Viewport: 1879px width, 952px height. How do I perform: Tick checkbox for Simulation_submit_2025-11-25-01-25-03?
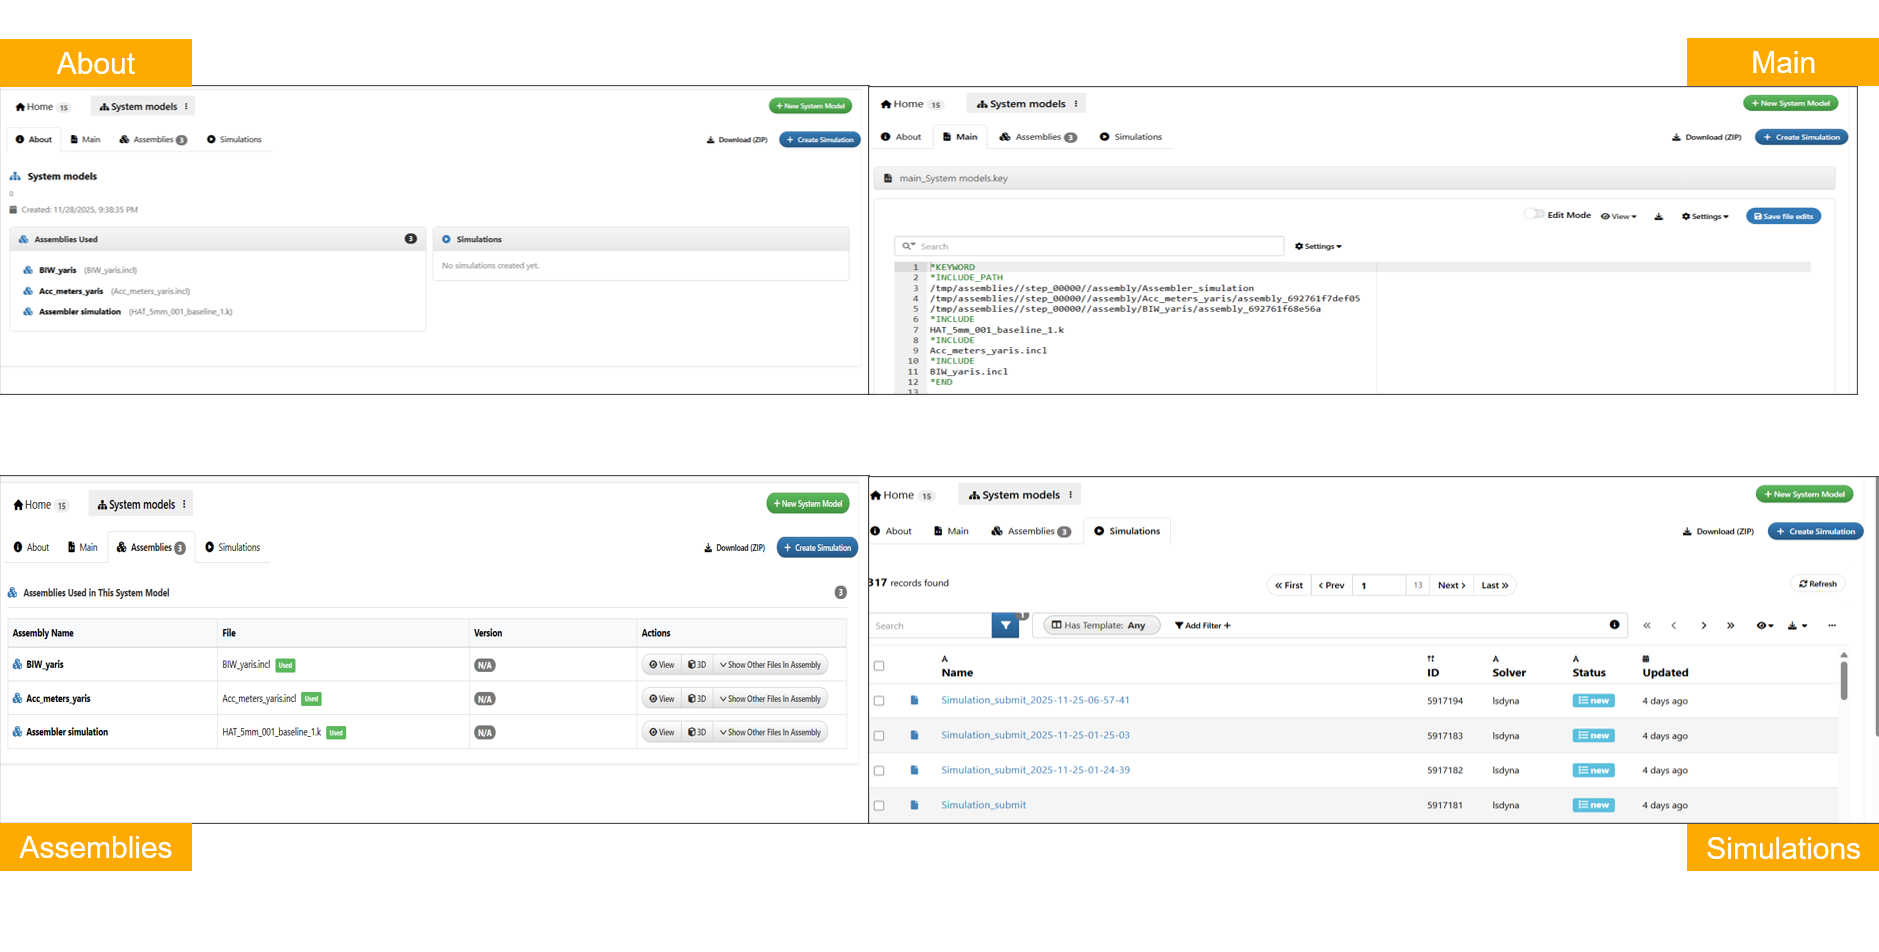tap(879, 736)
